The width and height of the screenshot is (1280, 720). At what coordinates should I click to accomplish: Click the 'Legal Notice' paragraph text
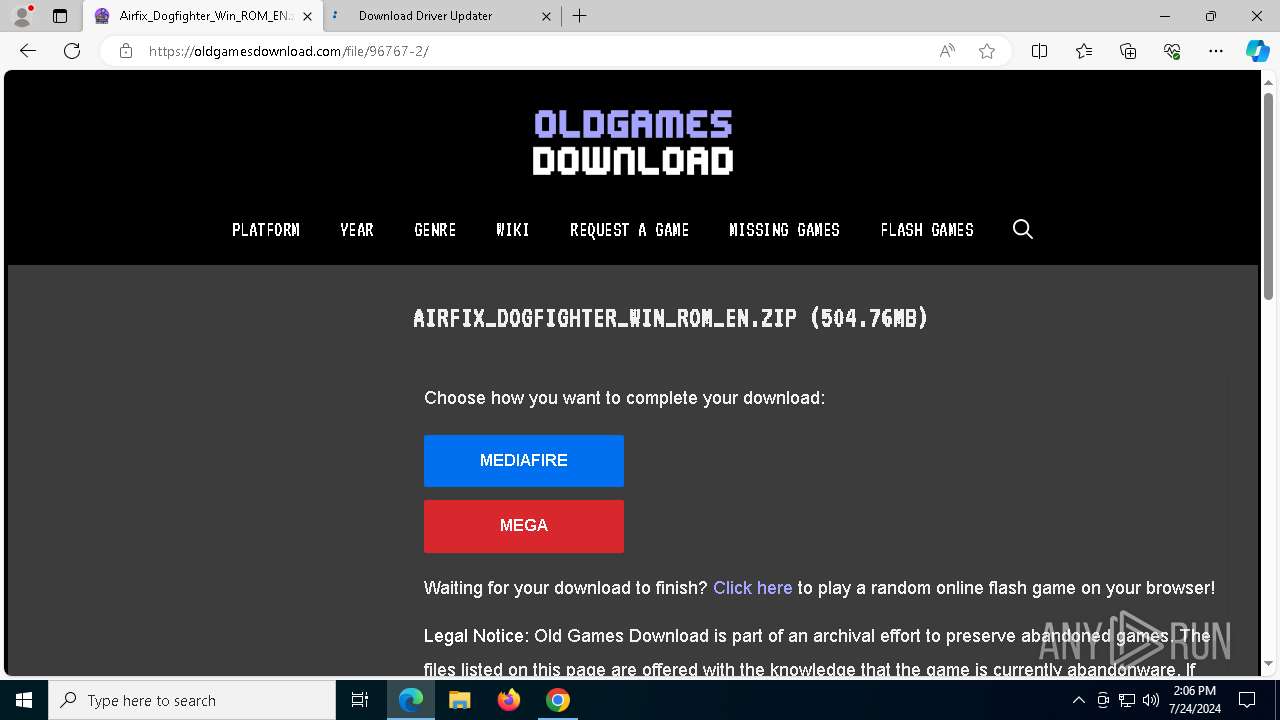817,653
